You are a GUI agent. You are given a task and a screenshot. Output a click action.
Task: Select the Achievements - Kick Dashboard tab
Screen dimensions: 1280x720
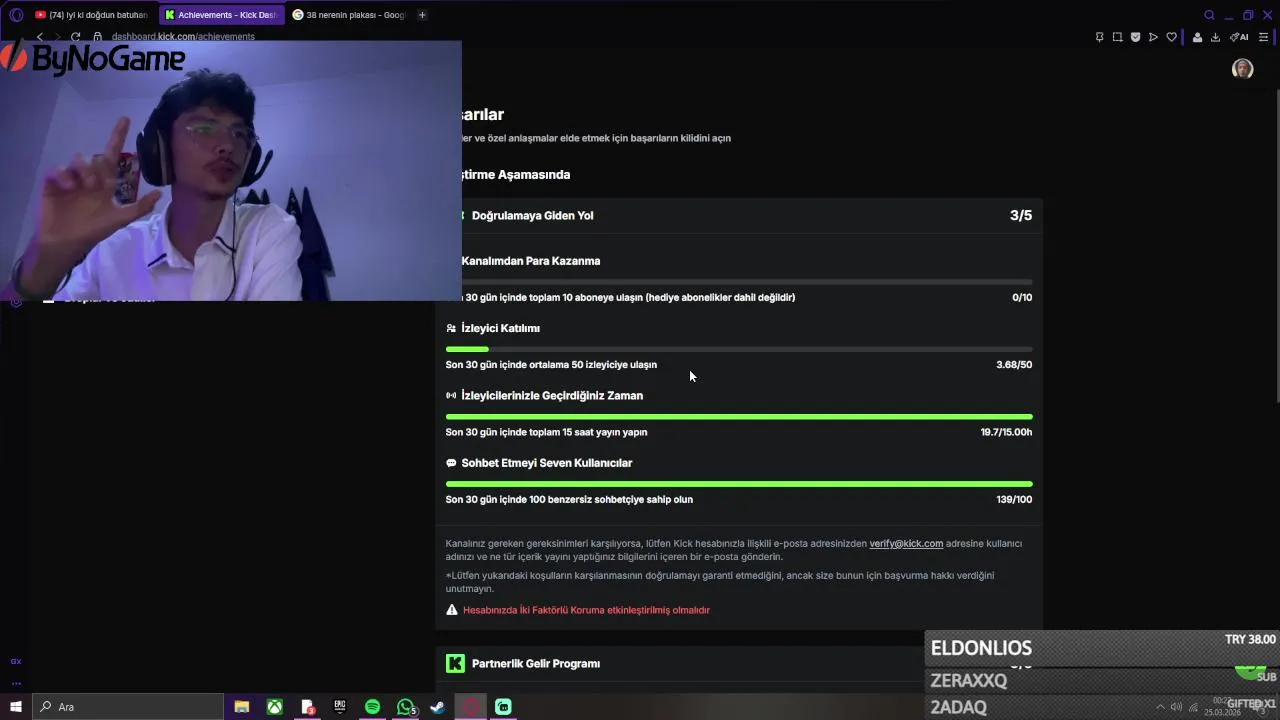coord(221,15)
